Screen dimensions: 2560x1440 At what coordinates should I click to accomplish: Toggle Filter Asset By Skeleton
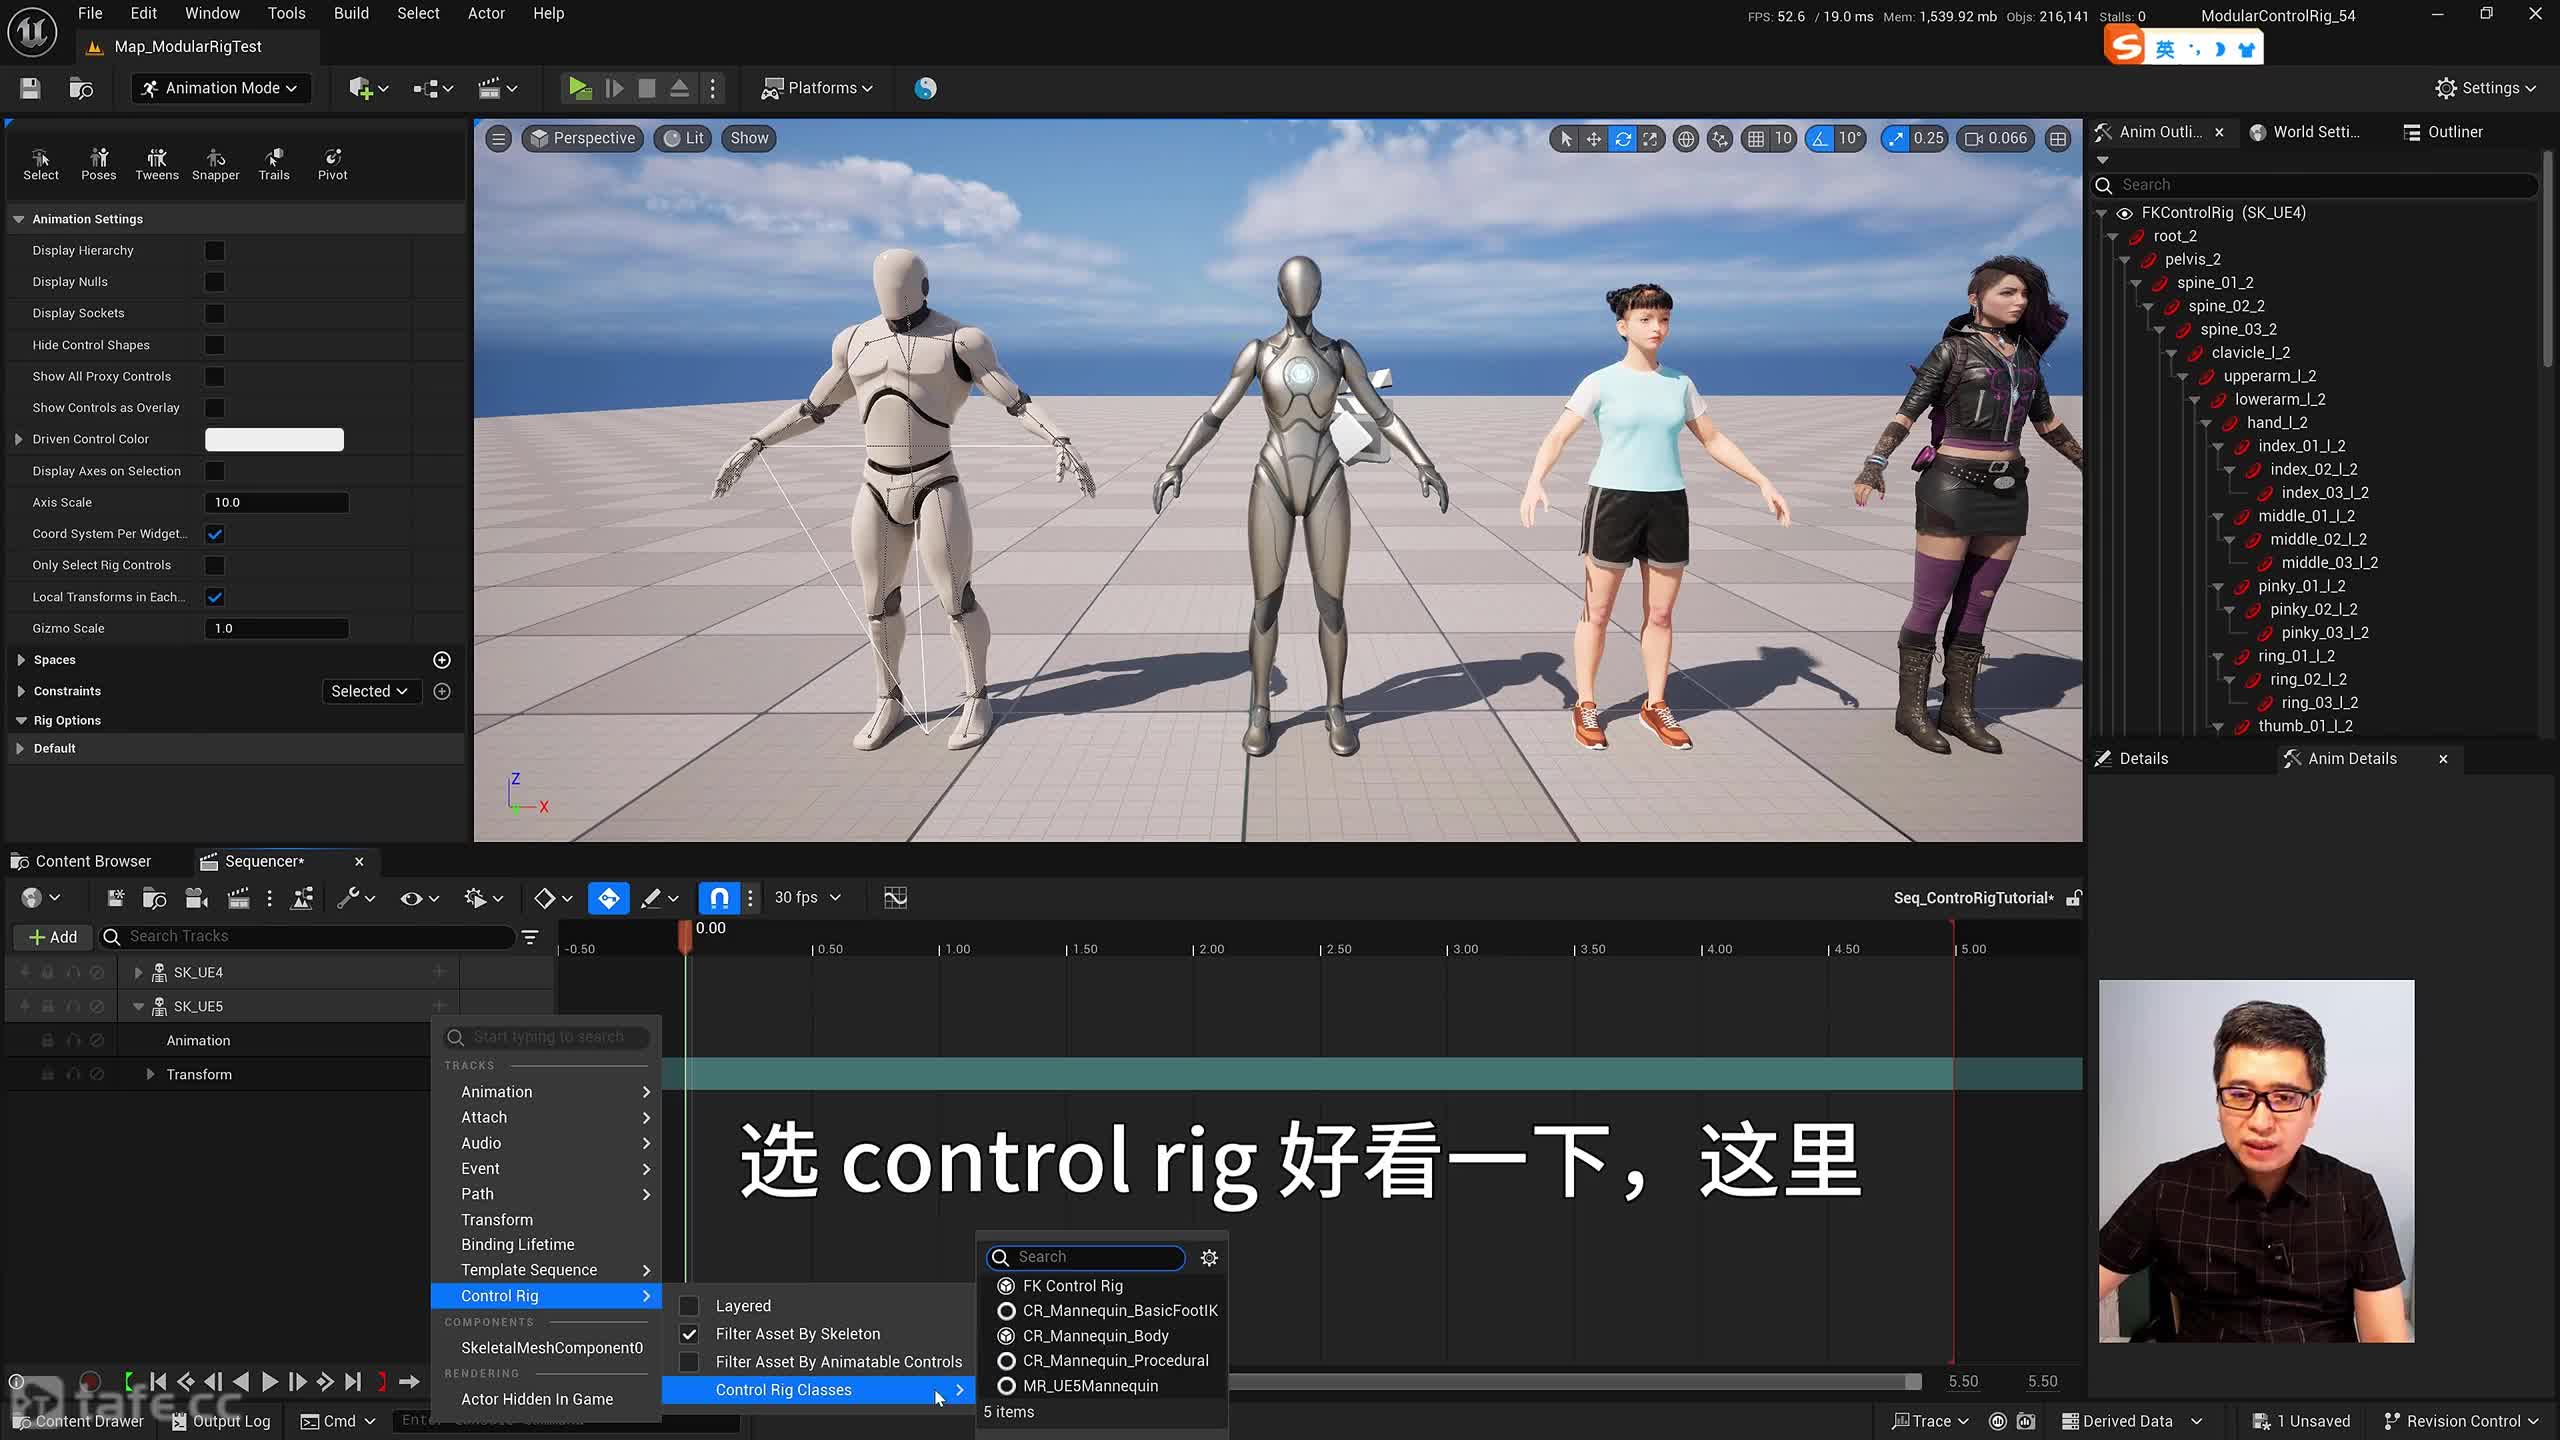(x=689, y=1334)
